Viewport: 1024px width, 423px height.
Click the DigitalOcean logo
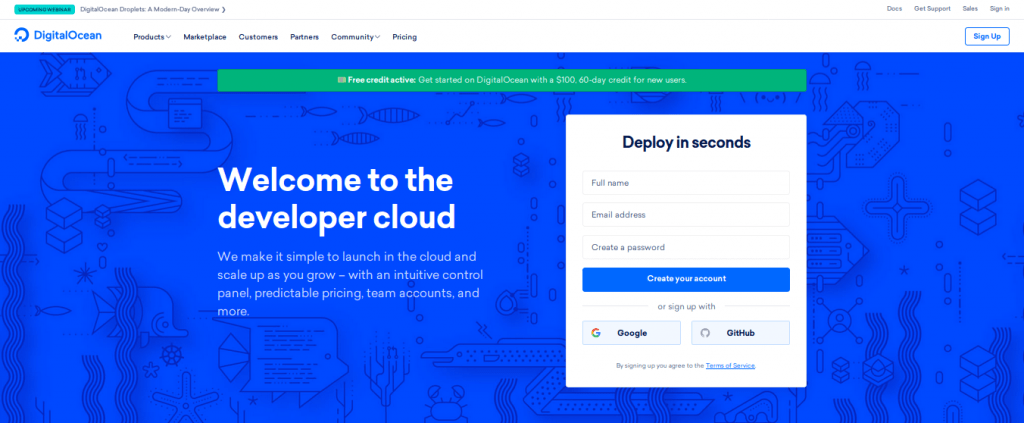coord(58,36)
